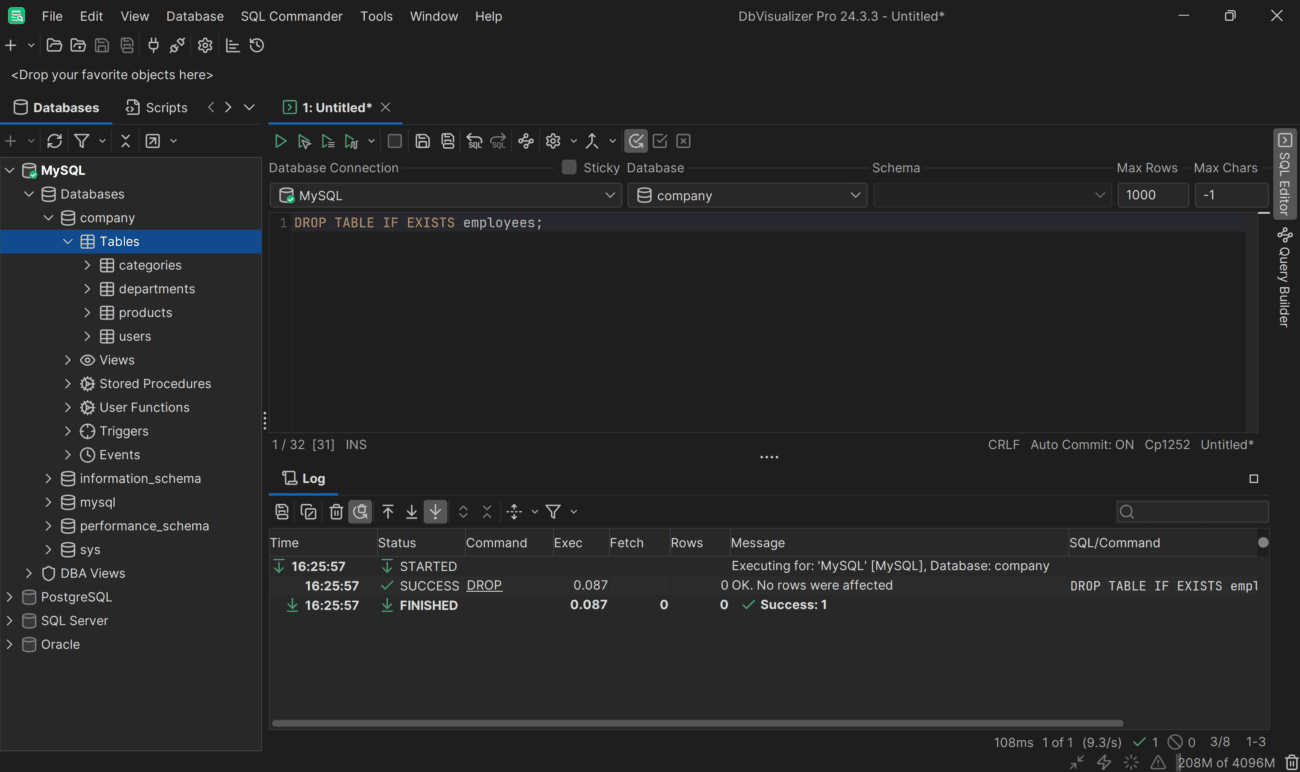The image size is (1300, 772).
Task: Switch to the Scripts tab
Action: [157, 107]
